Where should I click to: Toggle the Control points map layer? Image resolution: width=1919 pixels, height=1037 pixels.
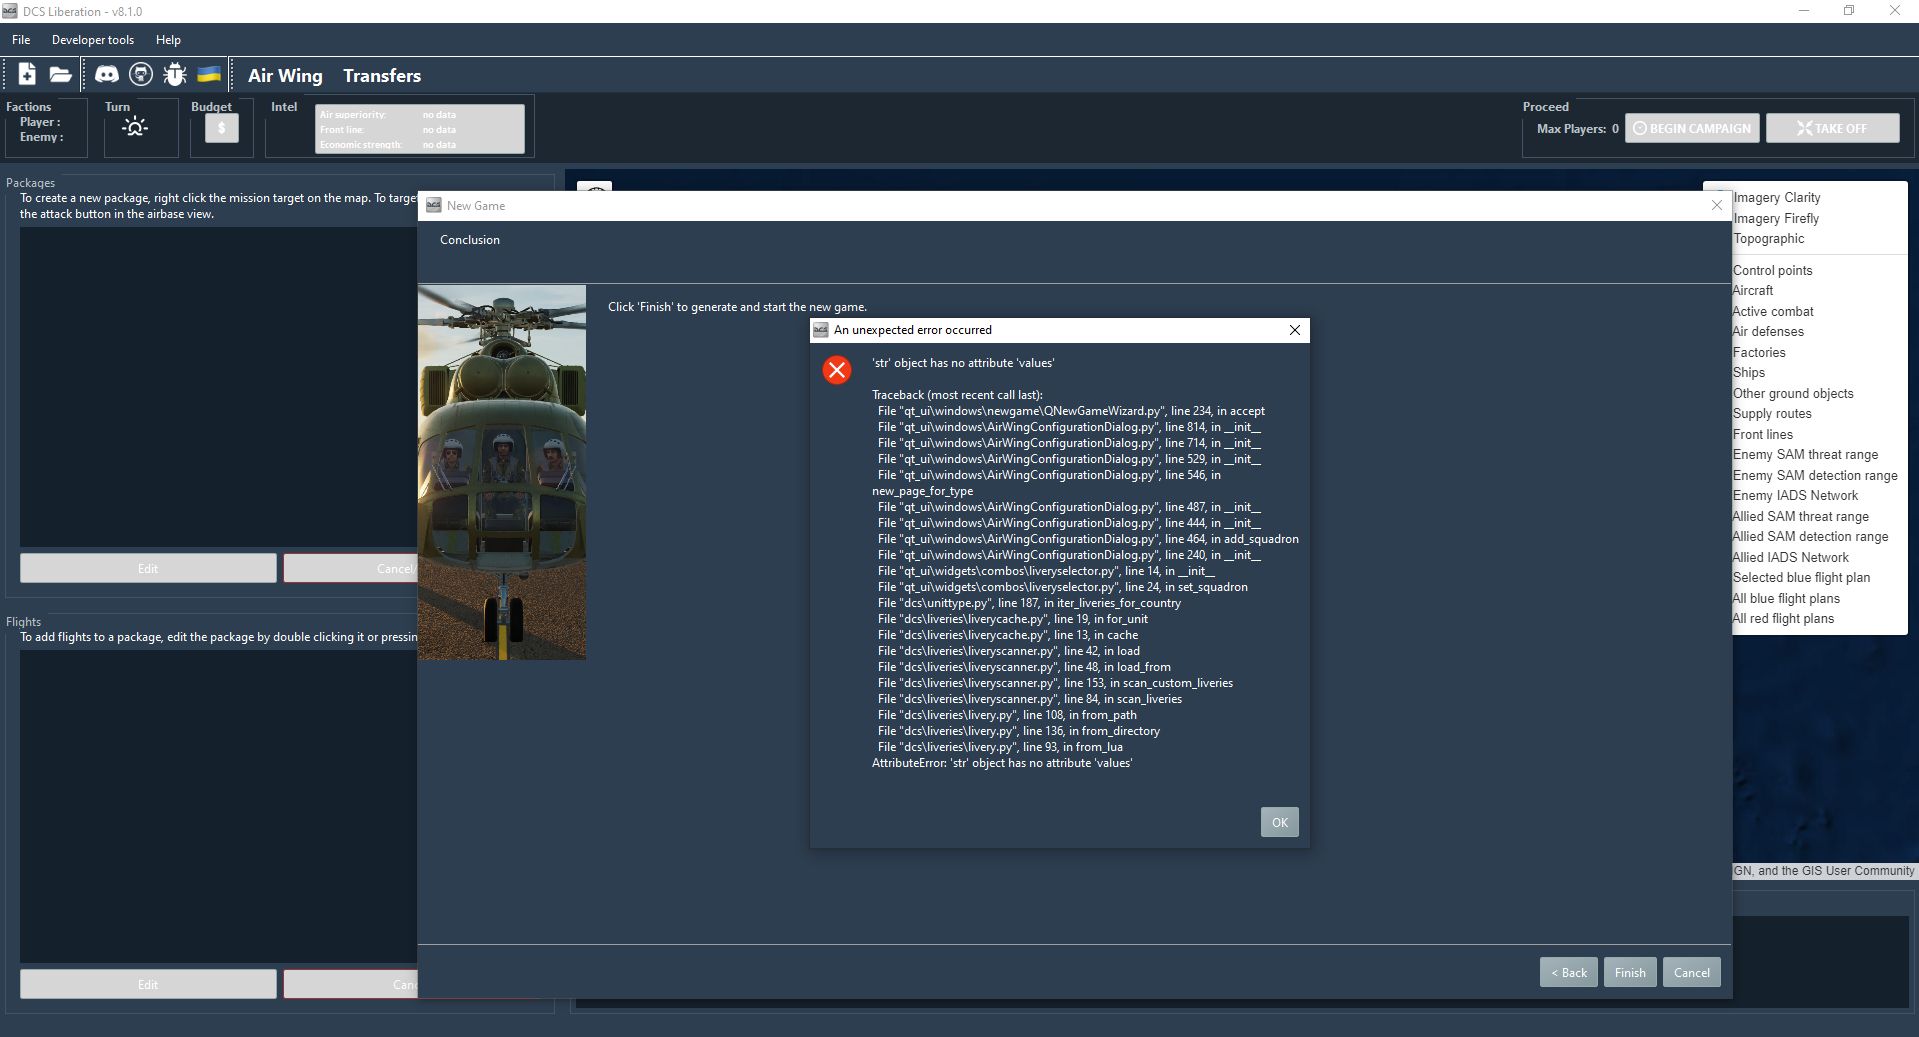point(1772,270)
